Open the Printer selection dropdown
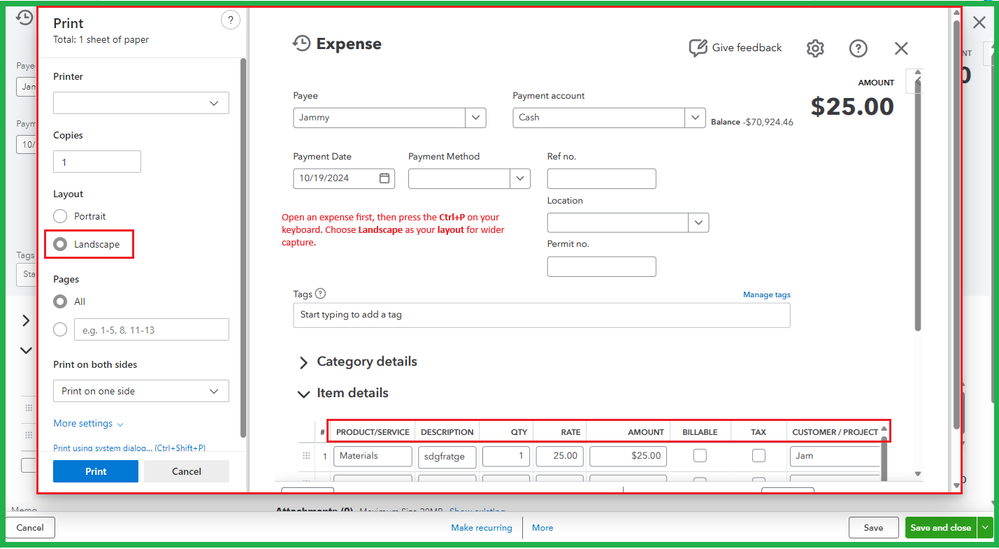Viewport: 999px width, 549px height. pos(141,103)
